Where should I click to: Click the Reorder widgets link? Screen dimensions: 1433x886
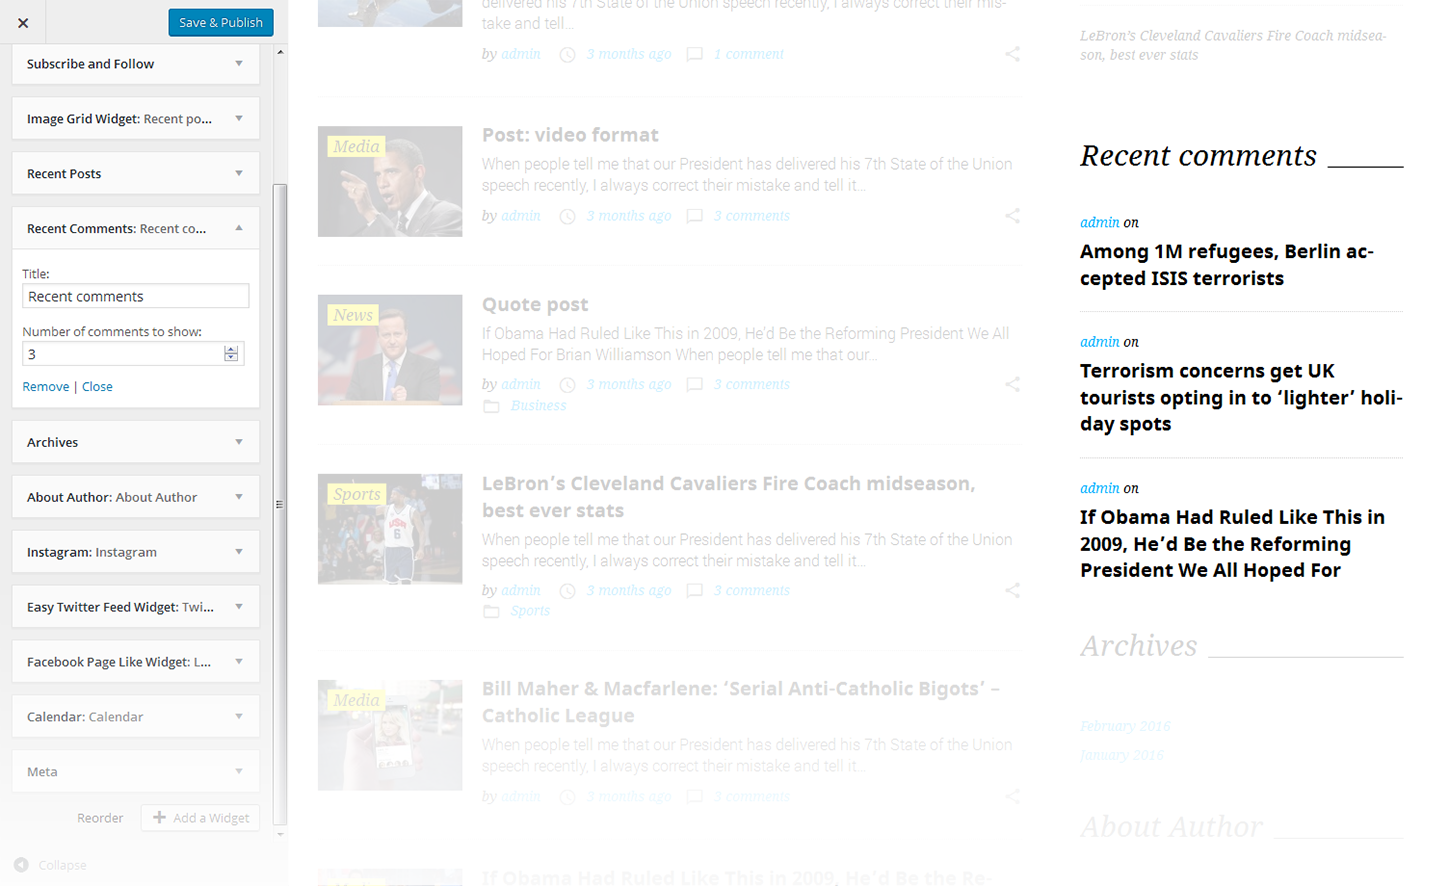point(100,818)
